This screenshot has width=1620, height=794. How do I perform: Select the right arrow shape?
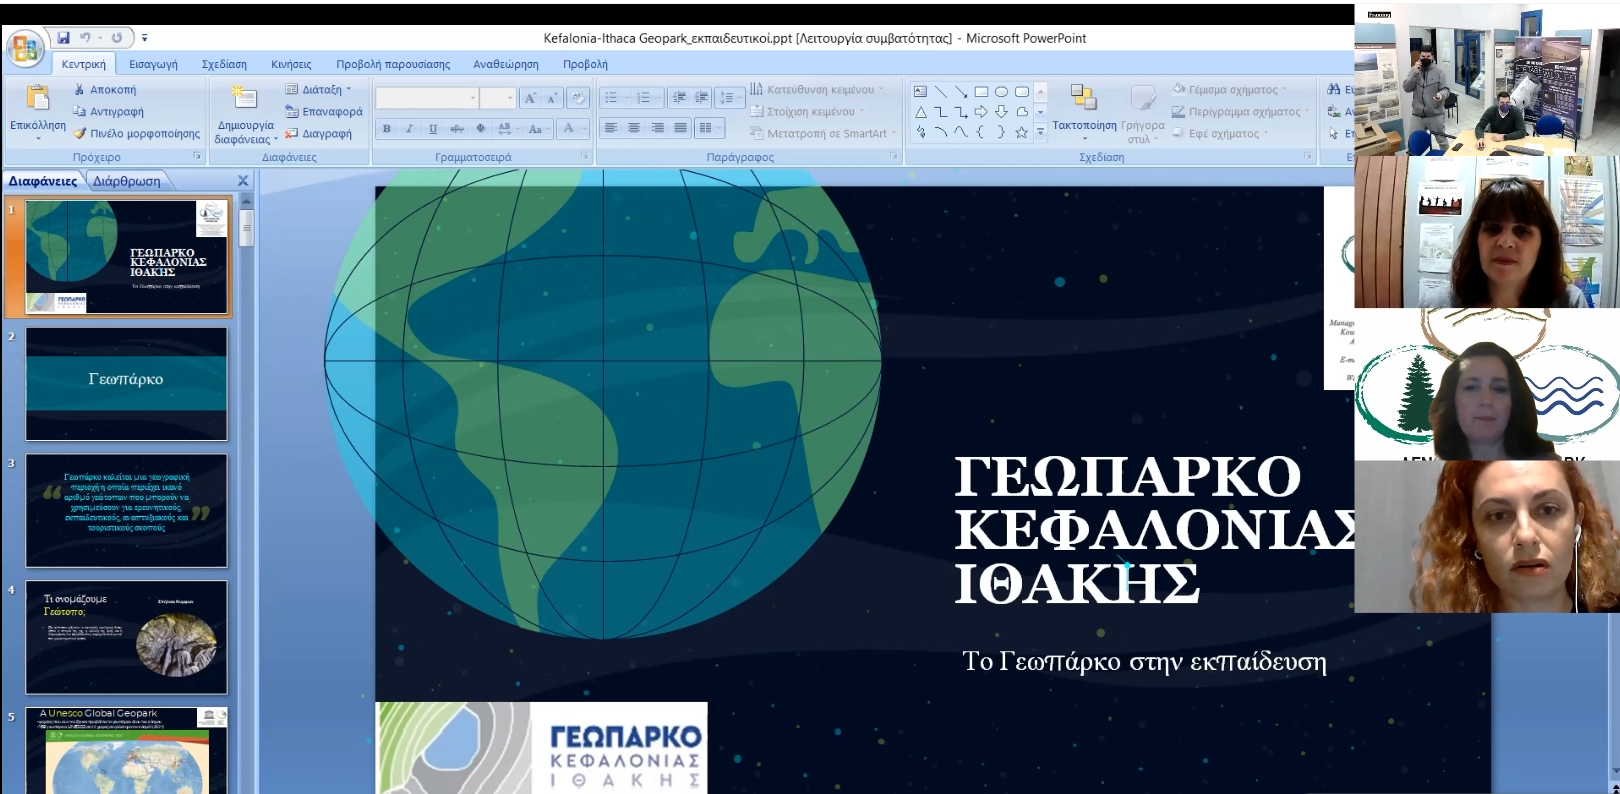(981, 111)
